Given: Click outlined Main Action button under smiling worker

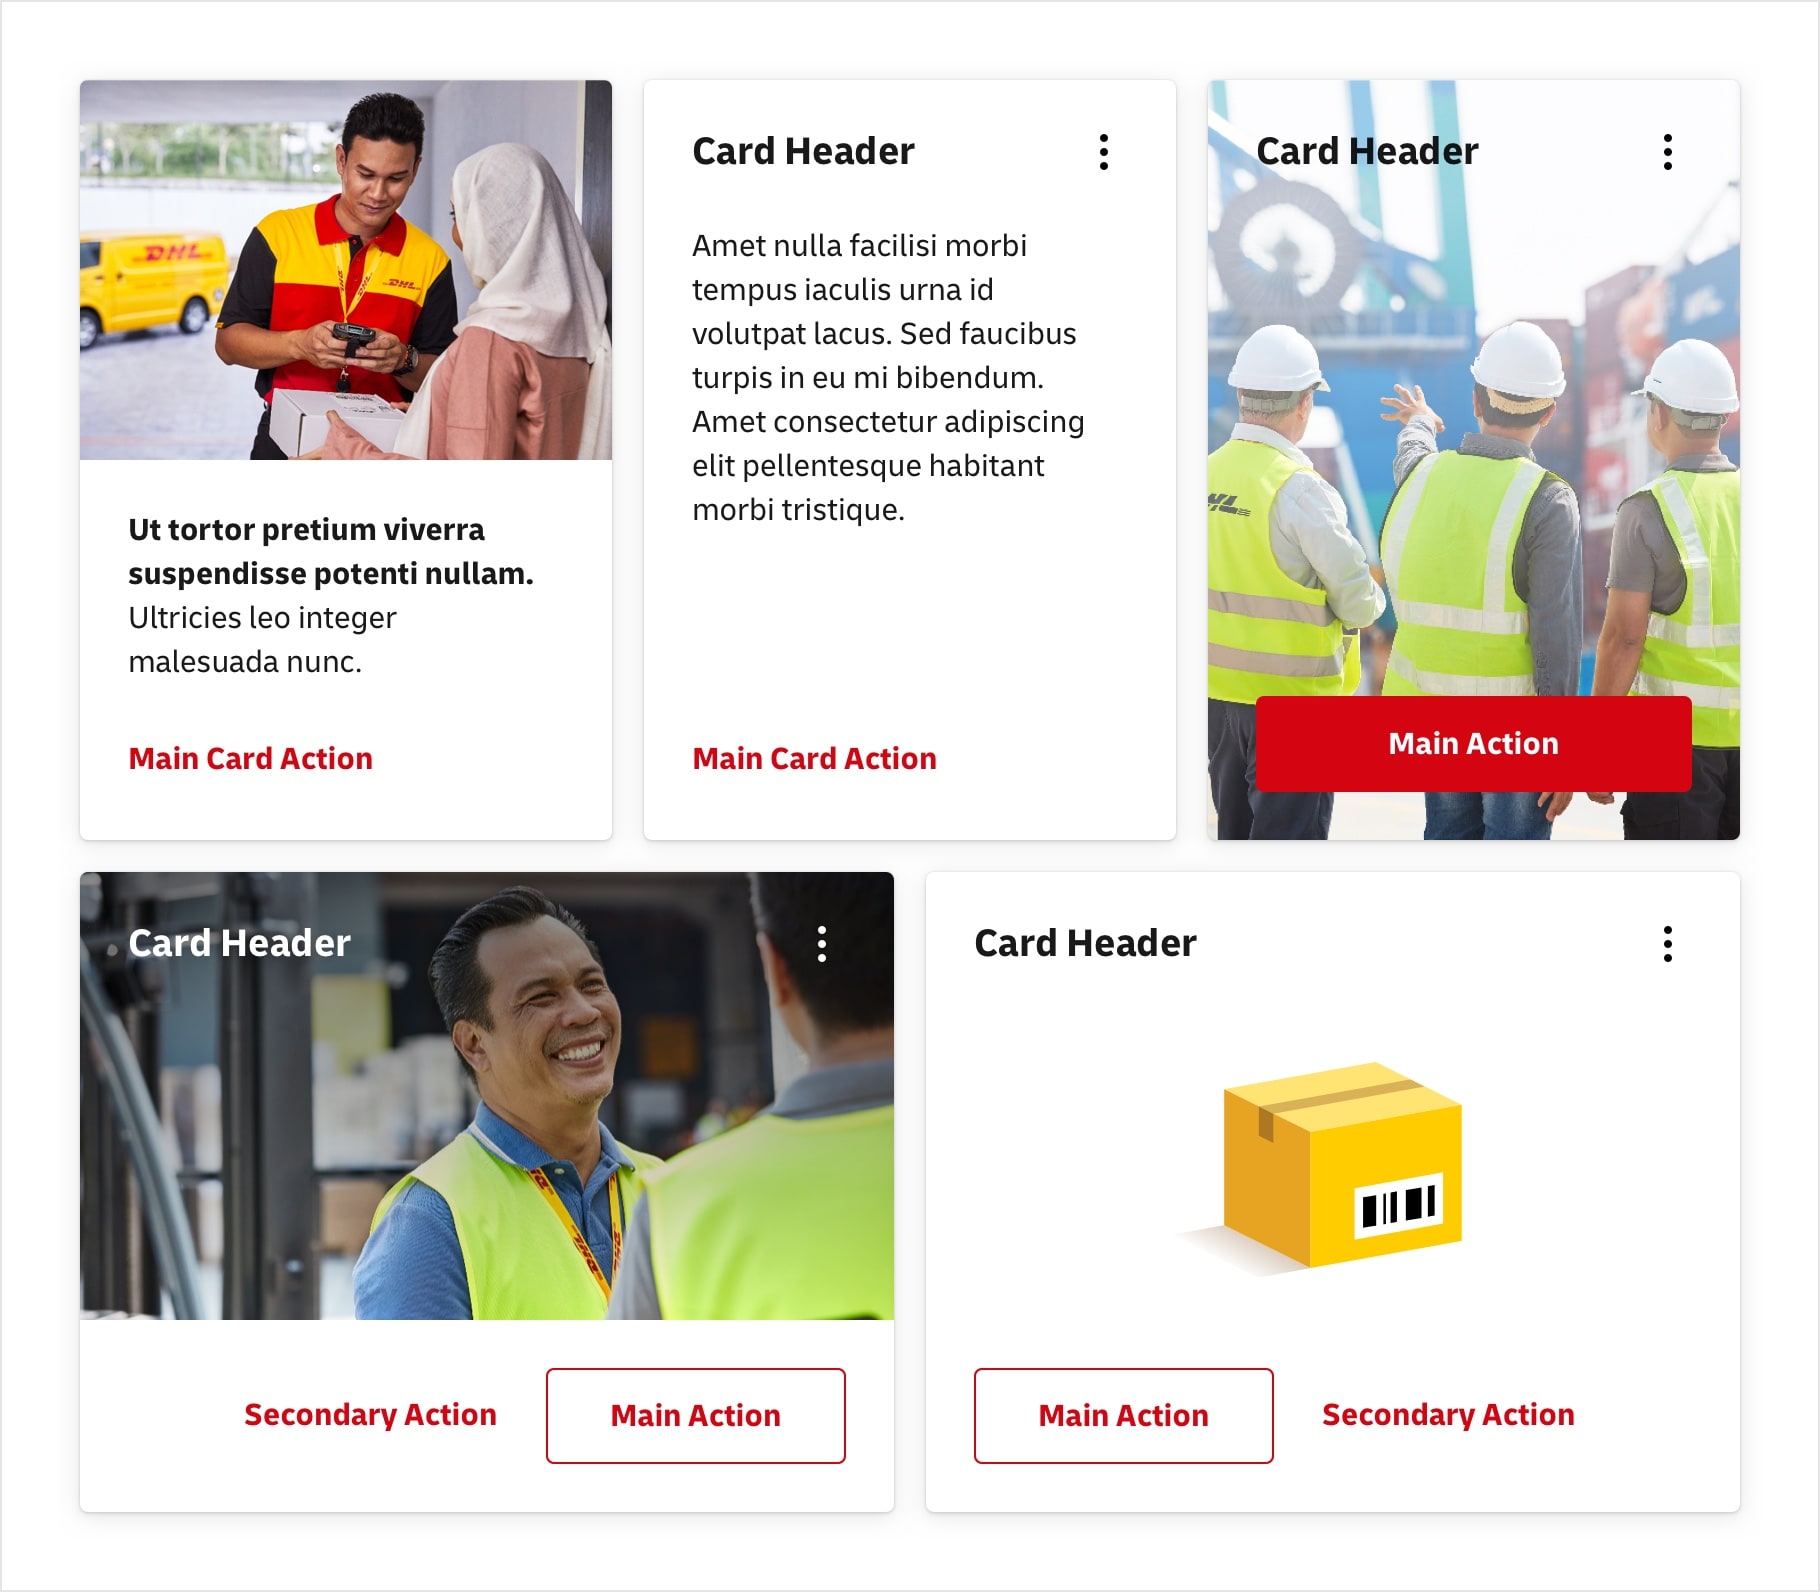Looking at the screenshot, I should click(695, 1415).
